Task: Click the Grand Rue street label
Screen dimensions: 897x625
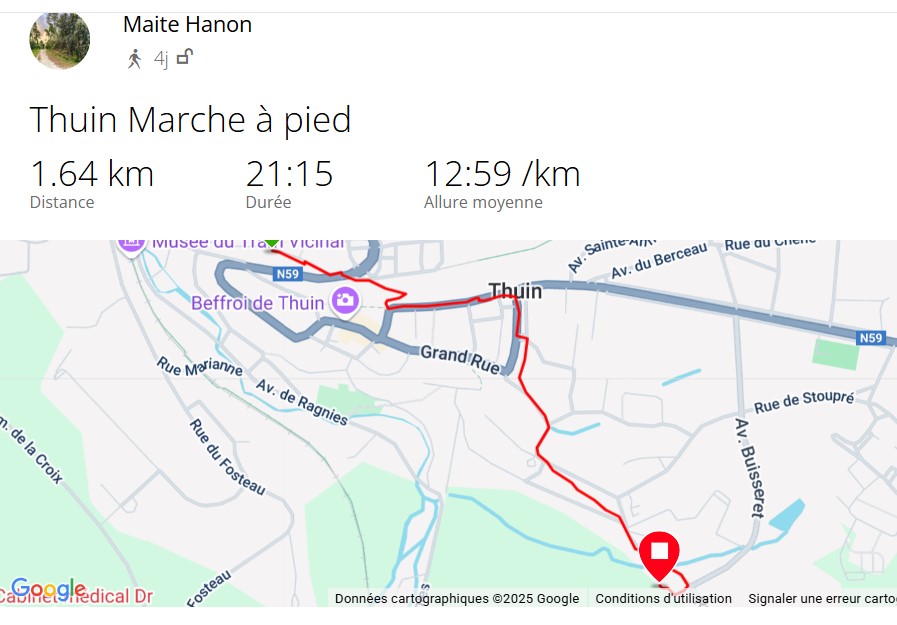Action: tap(461, 359)
